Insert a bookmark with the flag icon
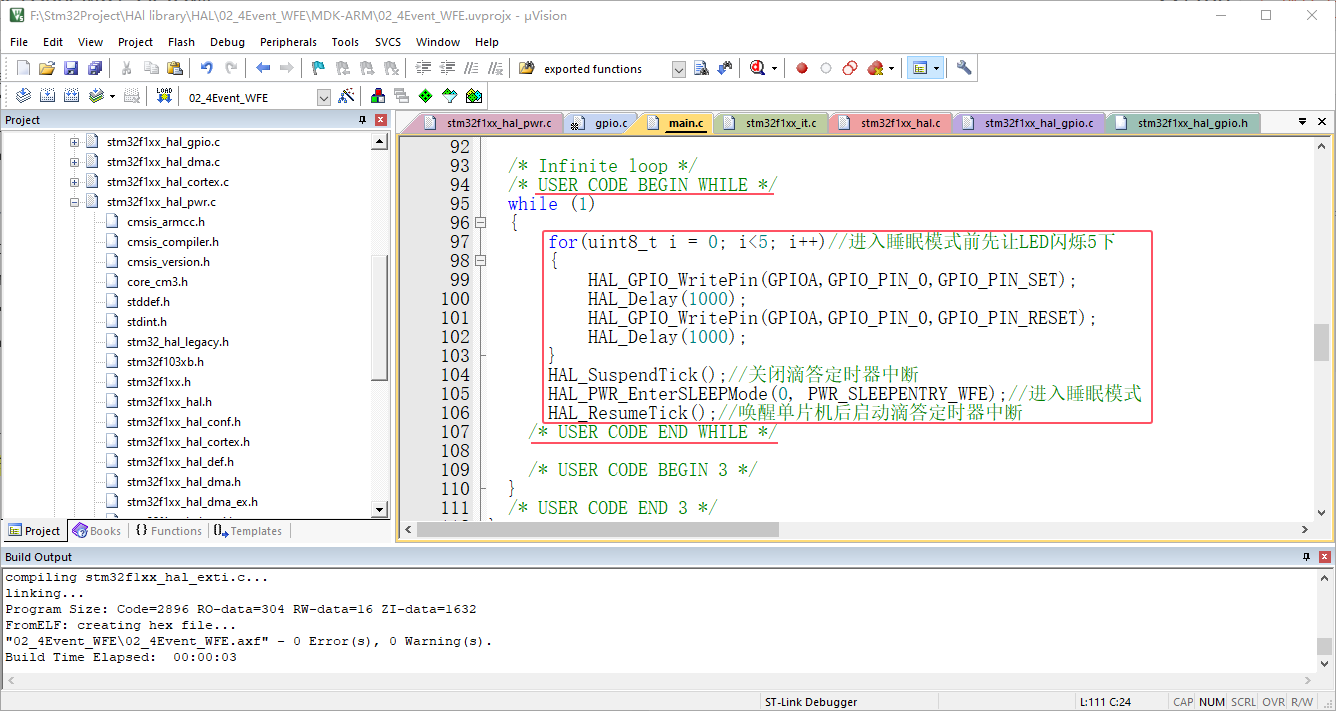The height and width of the screenshot is (711, 1336). pos(318,68)
